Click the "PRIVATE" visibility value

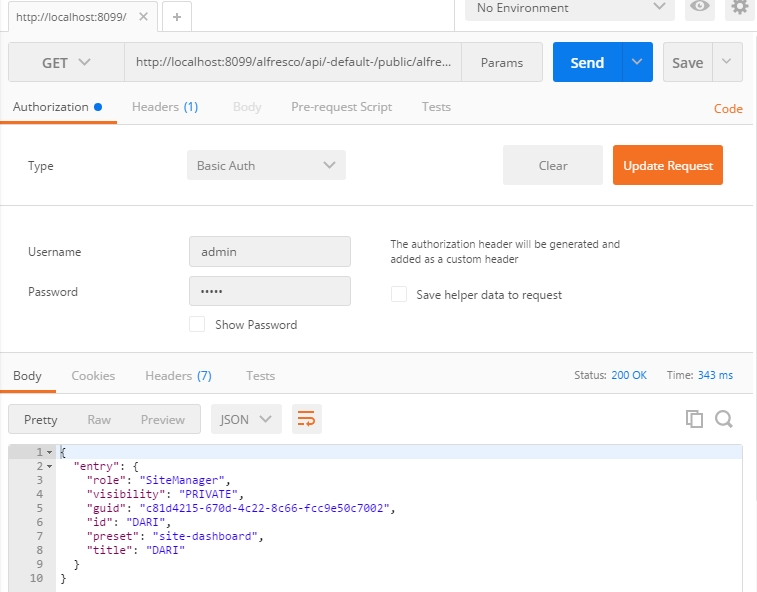point(209,494)
